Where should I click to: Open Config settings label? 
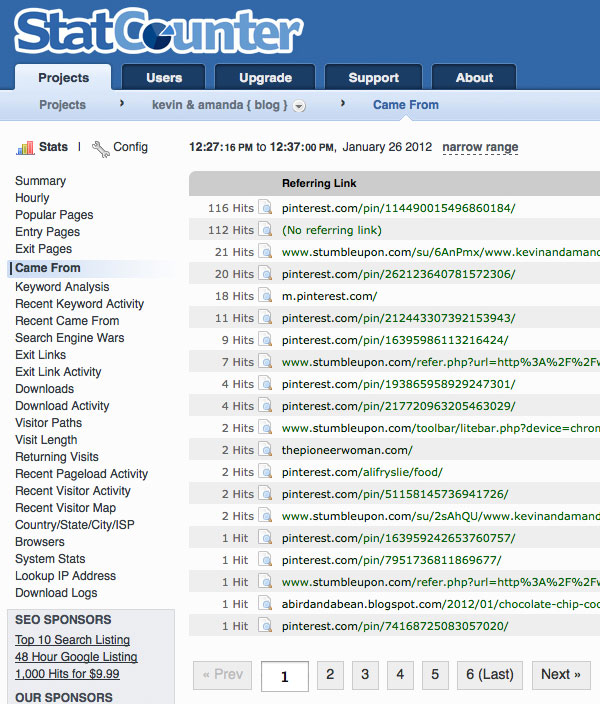coord(130,147)
